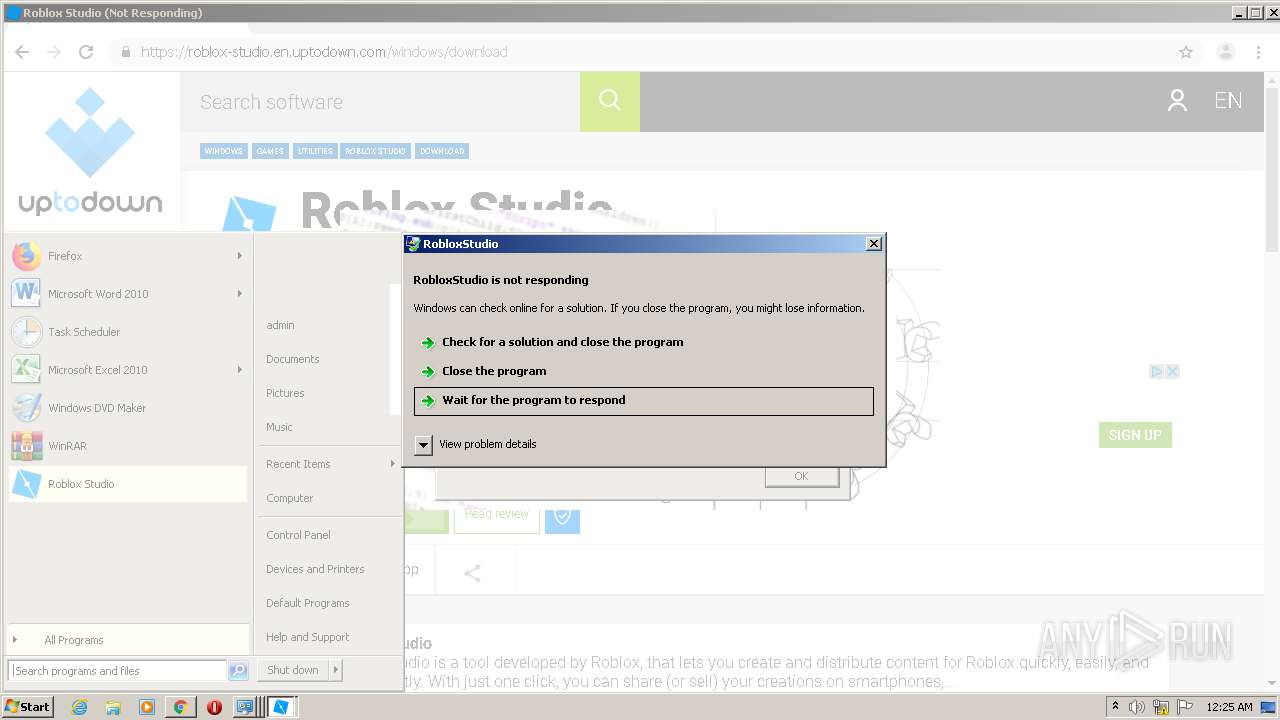Focus the Search programs and files box
The height and width of the screenshot is (720, 1280).
click(x=117, y=671)
